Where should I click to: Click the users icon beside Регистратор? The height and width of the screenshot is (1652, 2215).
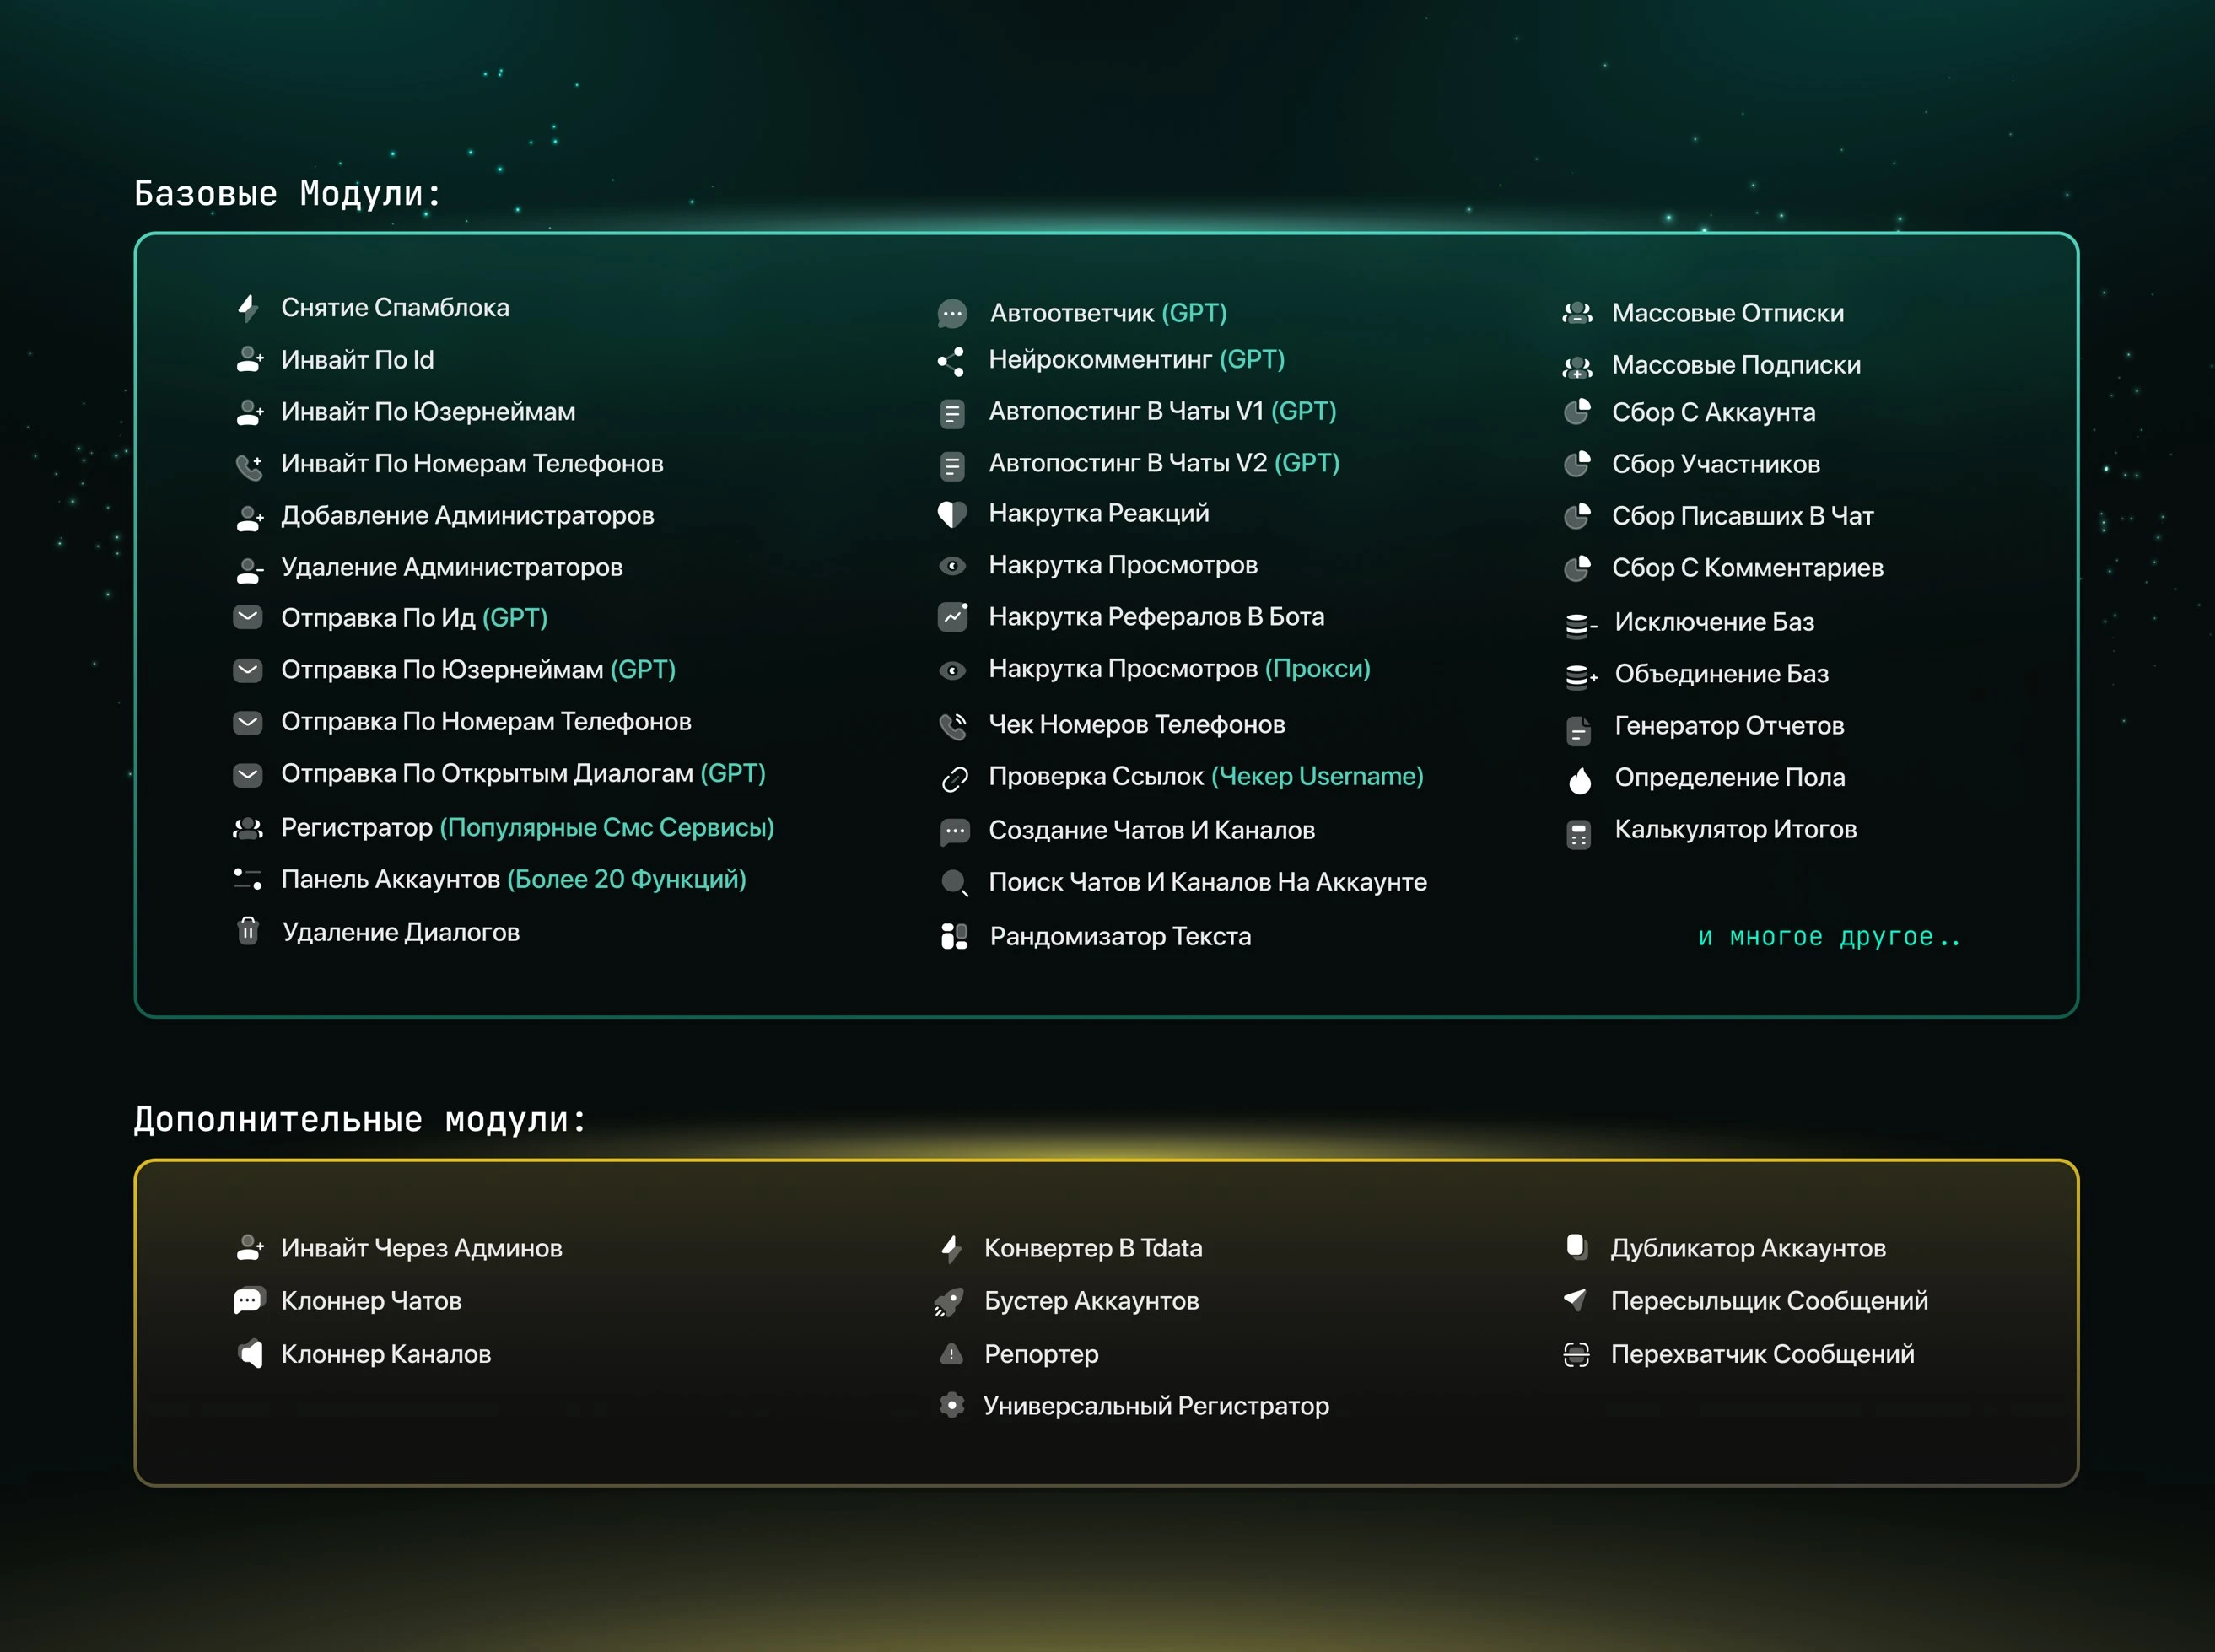(248, 828)
